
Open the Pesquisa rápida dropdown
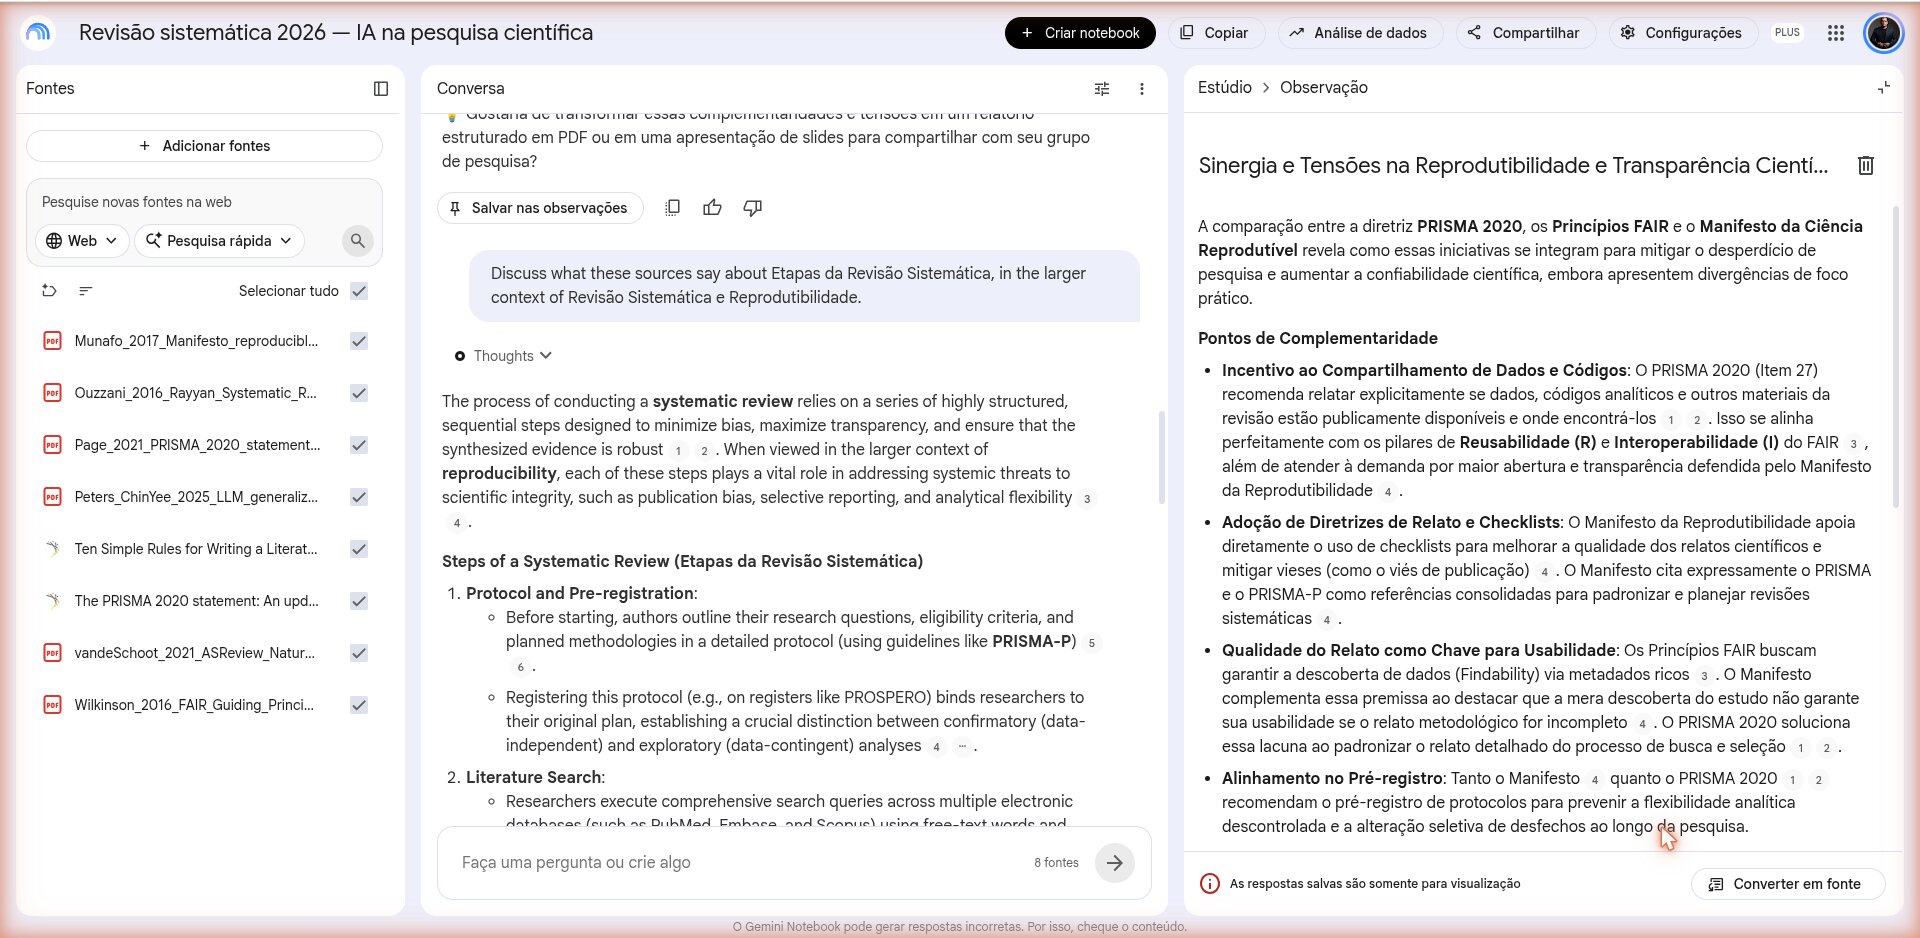(219, 241)
